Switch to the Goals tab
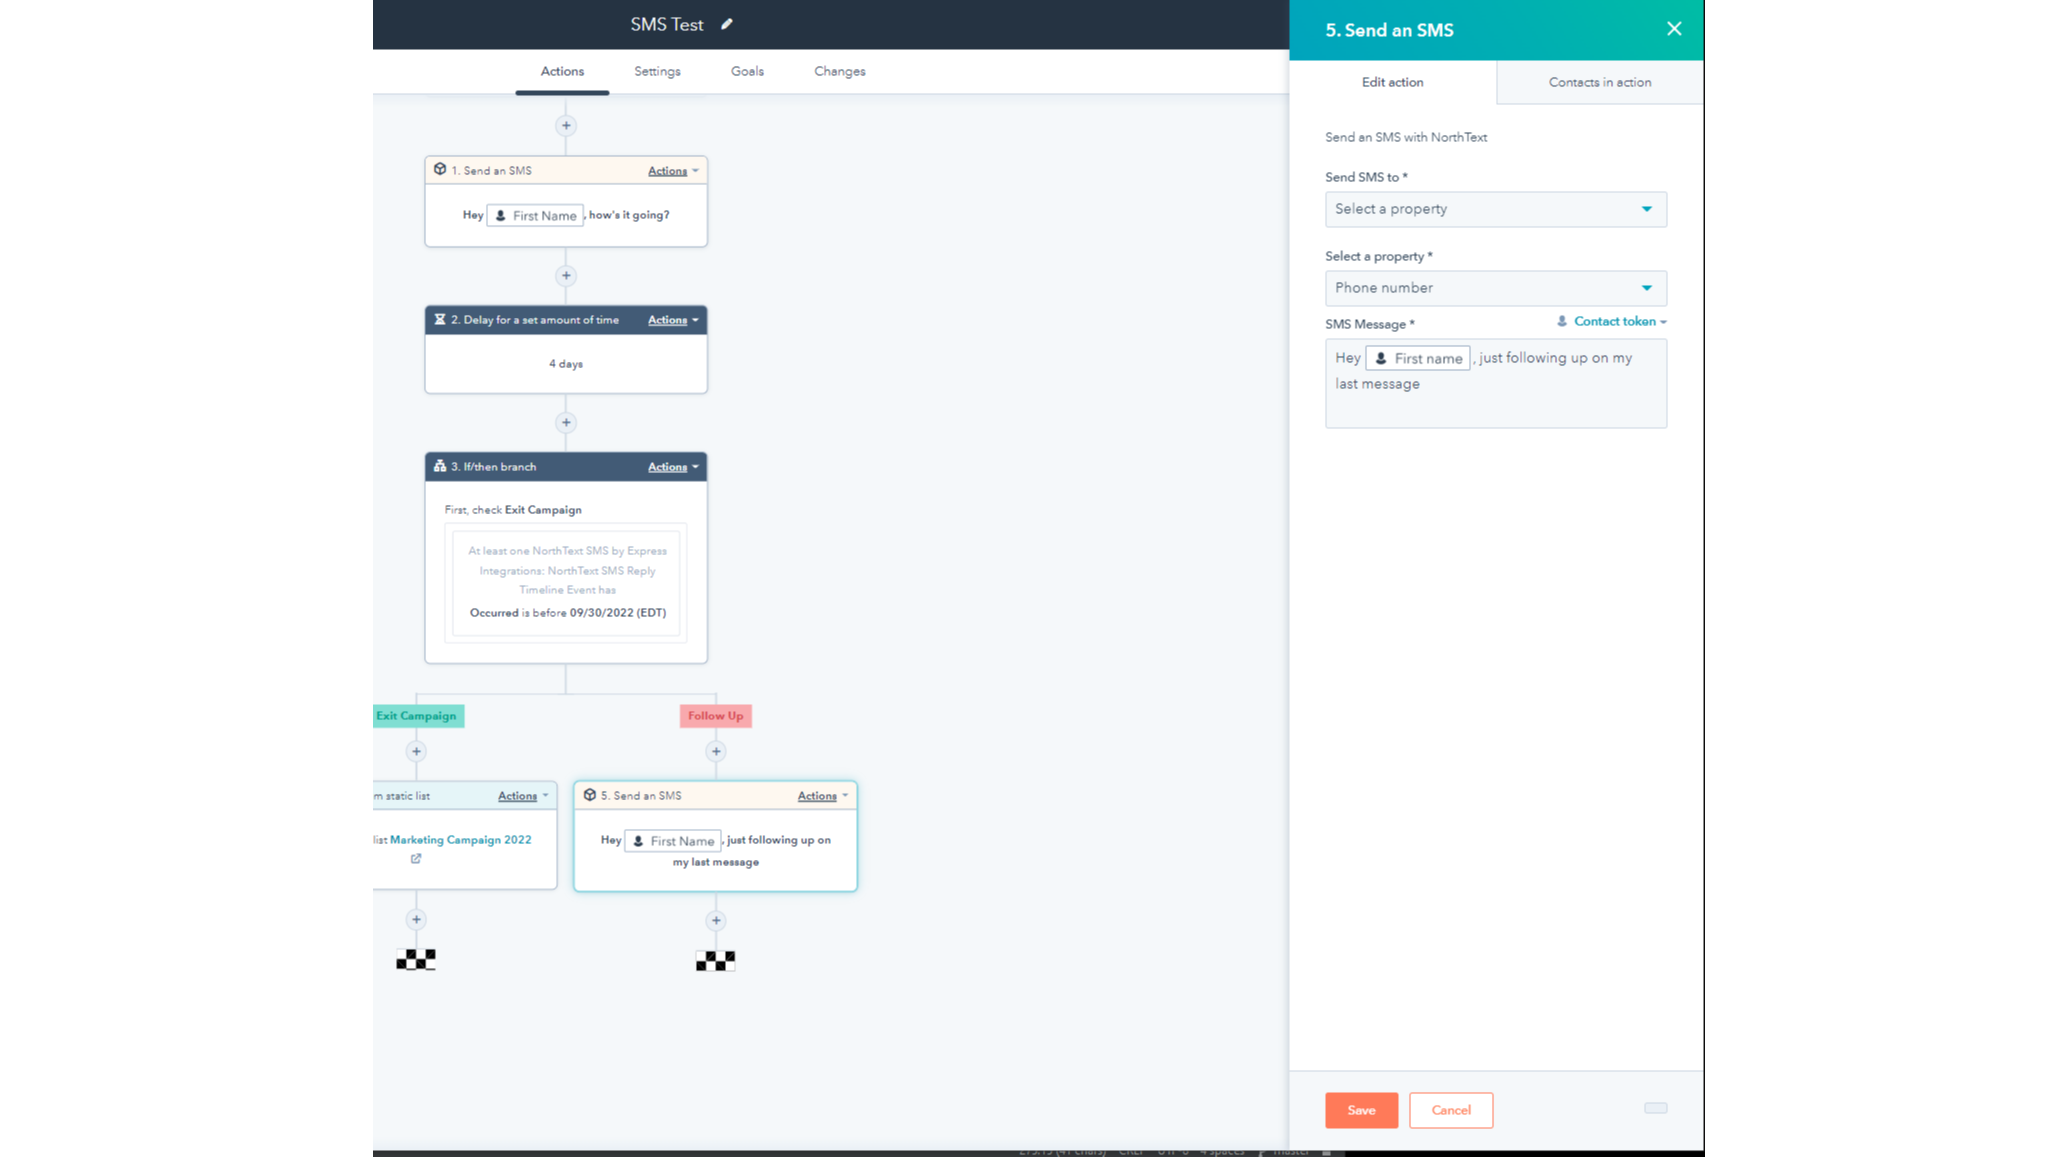 (746, 71)
